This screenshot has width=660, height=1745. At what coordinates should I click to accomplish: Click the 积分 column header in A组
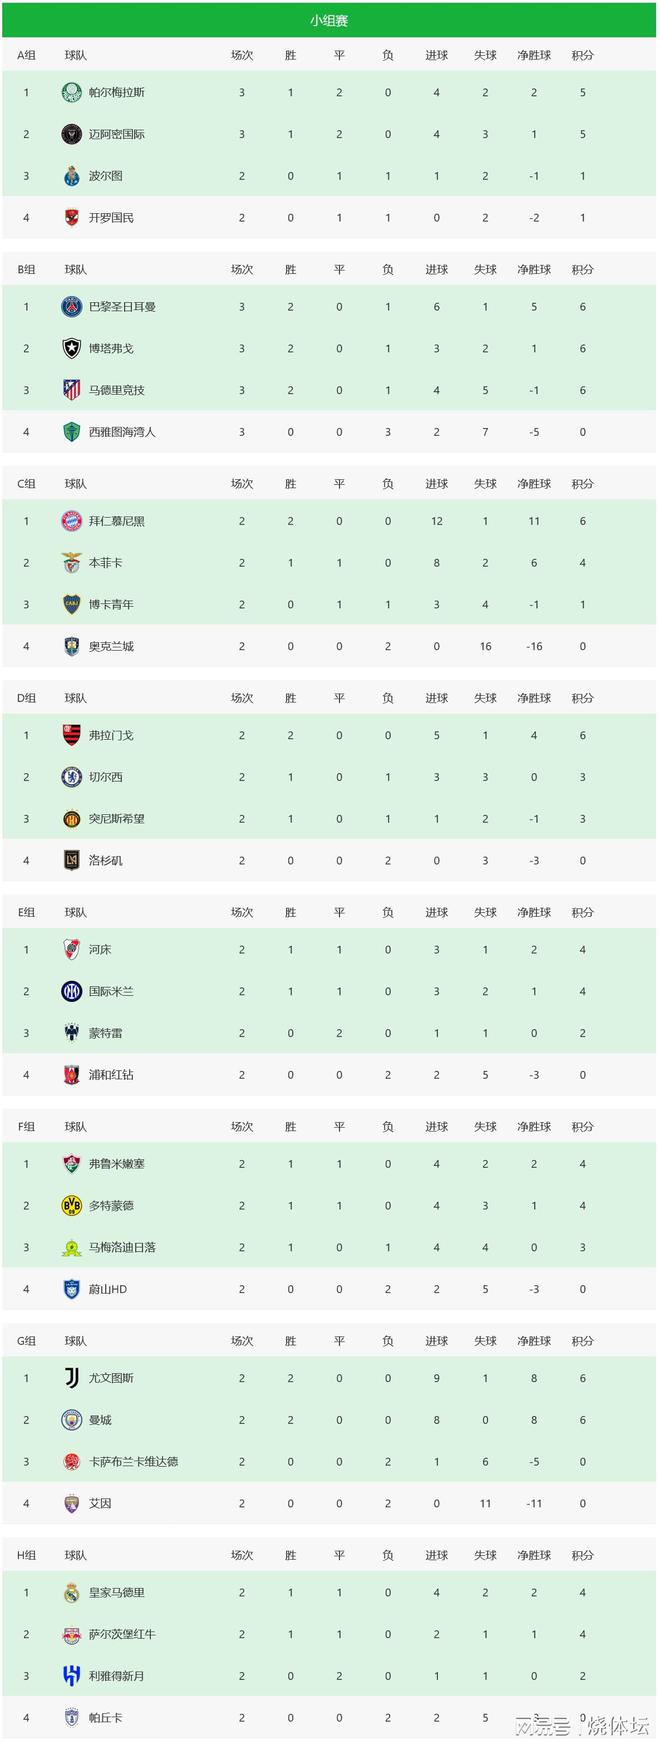coord(582,55)
